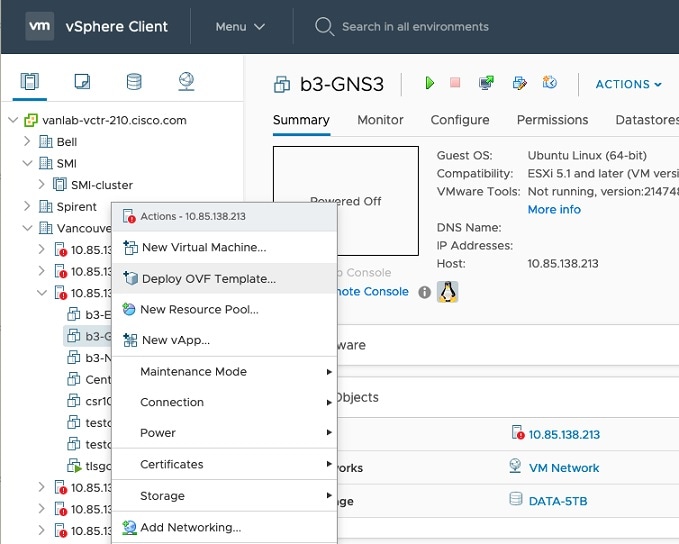Switch to the Permissions tab
The height and width of the screenshot is (544, 679).
[x=553, y=120]
